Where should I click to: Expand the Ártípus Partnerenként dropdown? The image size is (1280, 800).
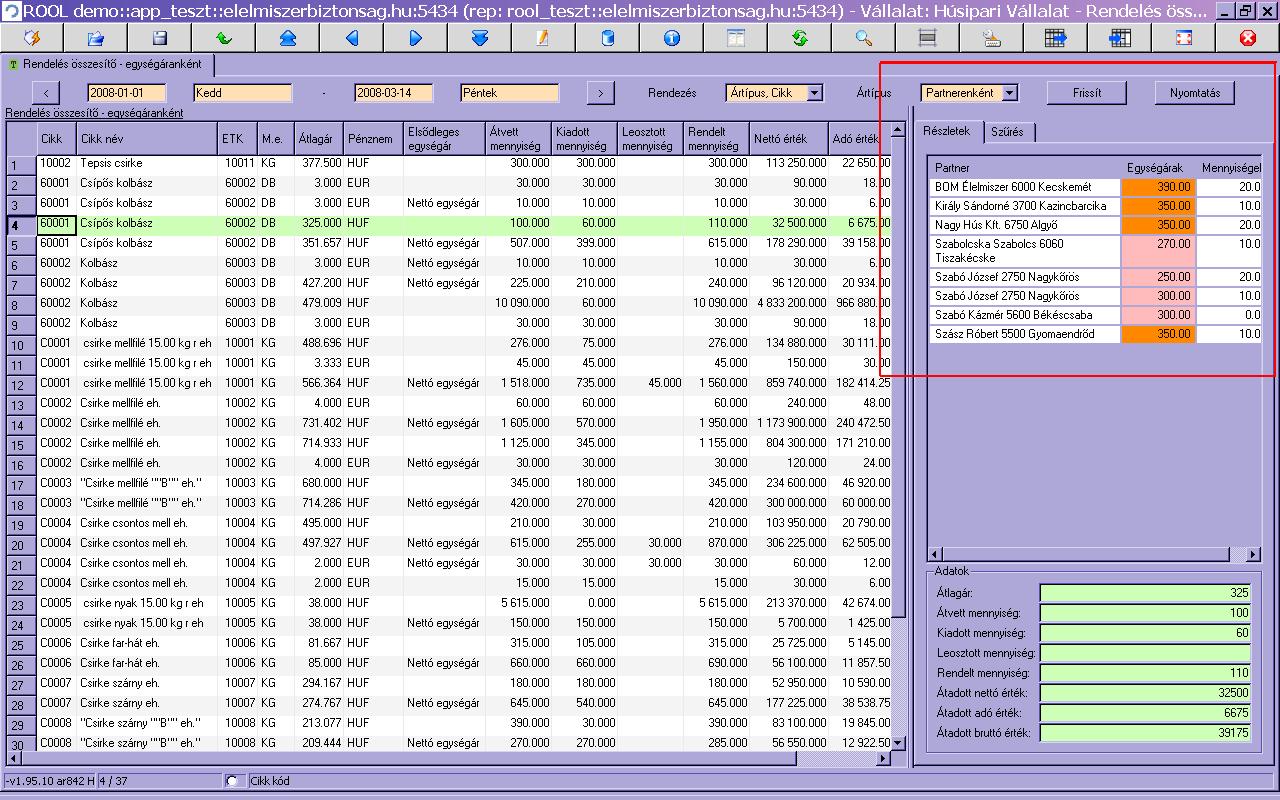tap(1008, 93)
